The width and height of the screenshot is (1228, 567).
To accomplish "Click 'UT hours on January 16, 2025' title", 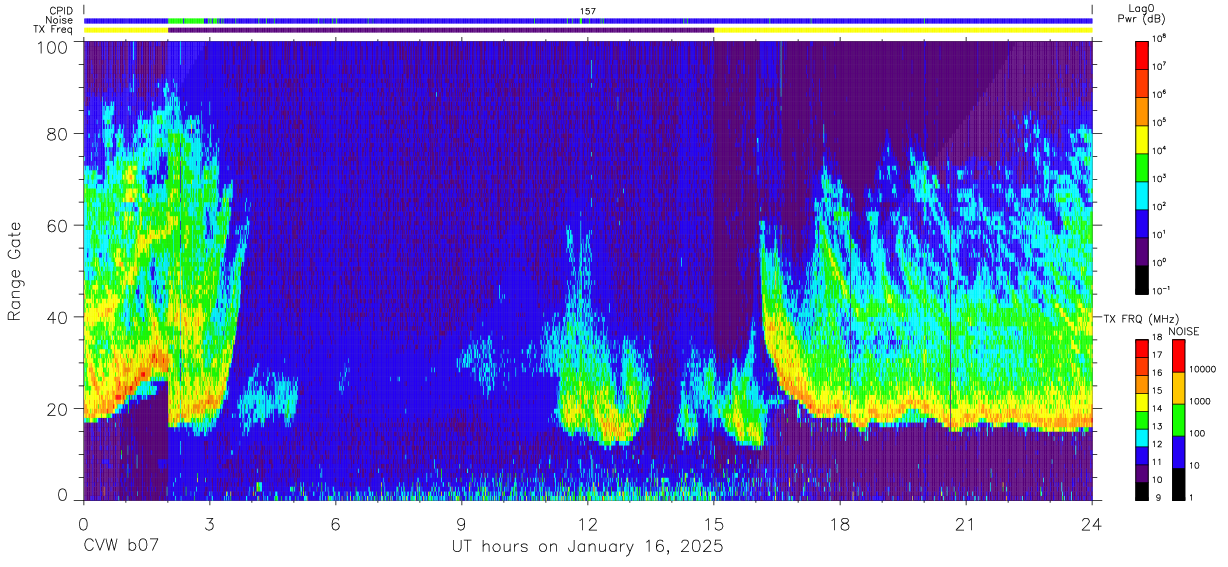I will (x=588, y=547).
